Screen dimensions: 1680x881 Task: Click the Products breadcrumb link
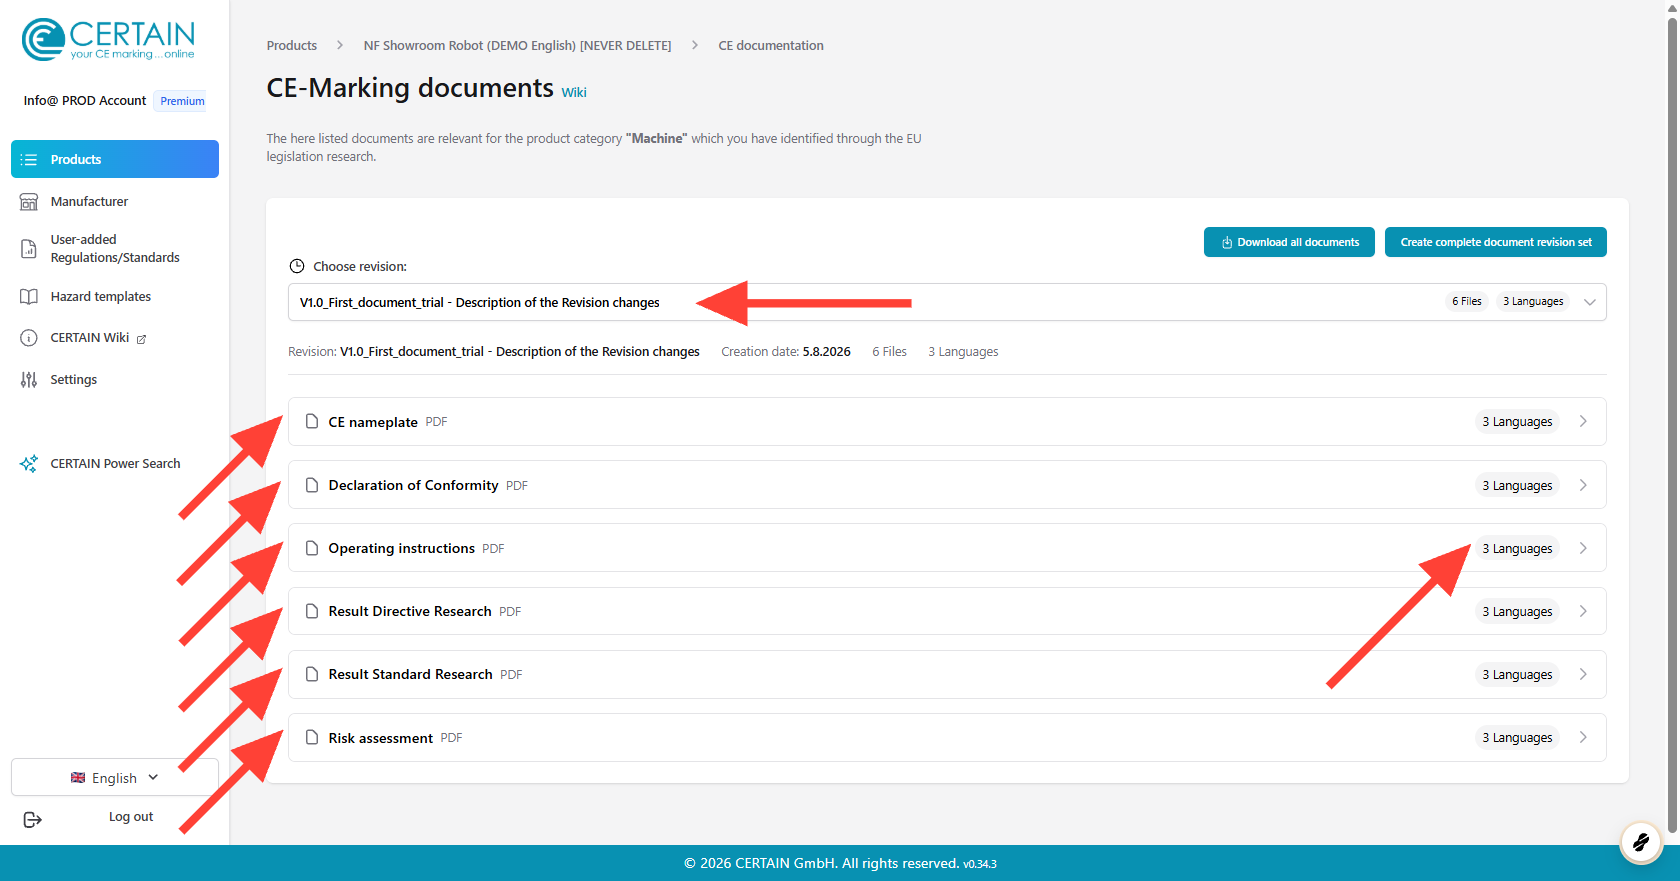pos(292,46)
